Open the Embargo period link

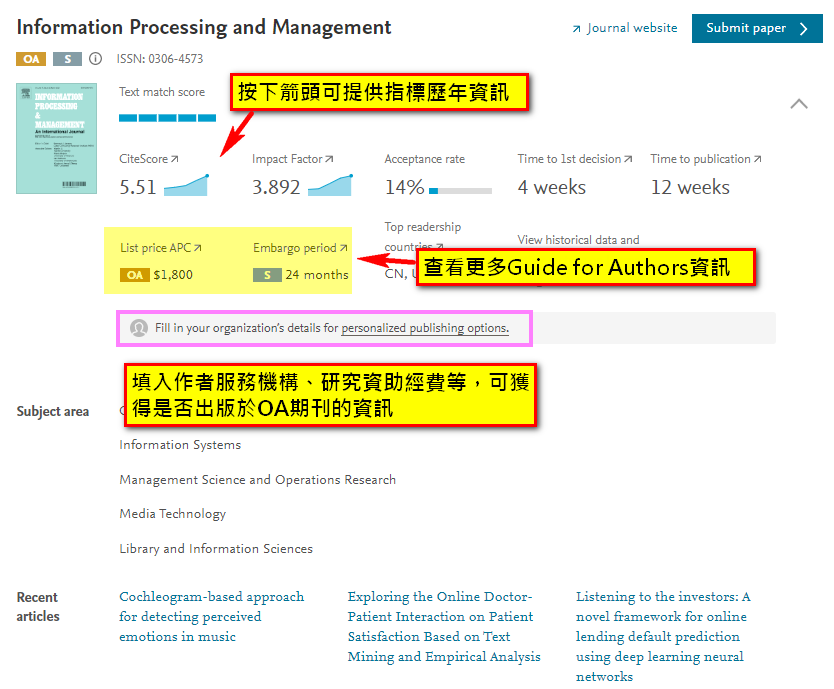[300, 248]
